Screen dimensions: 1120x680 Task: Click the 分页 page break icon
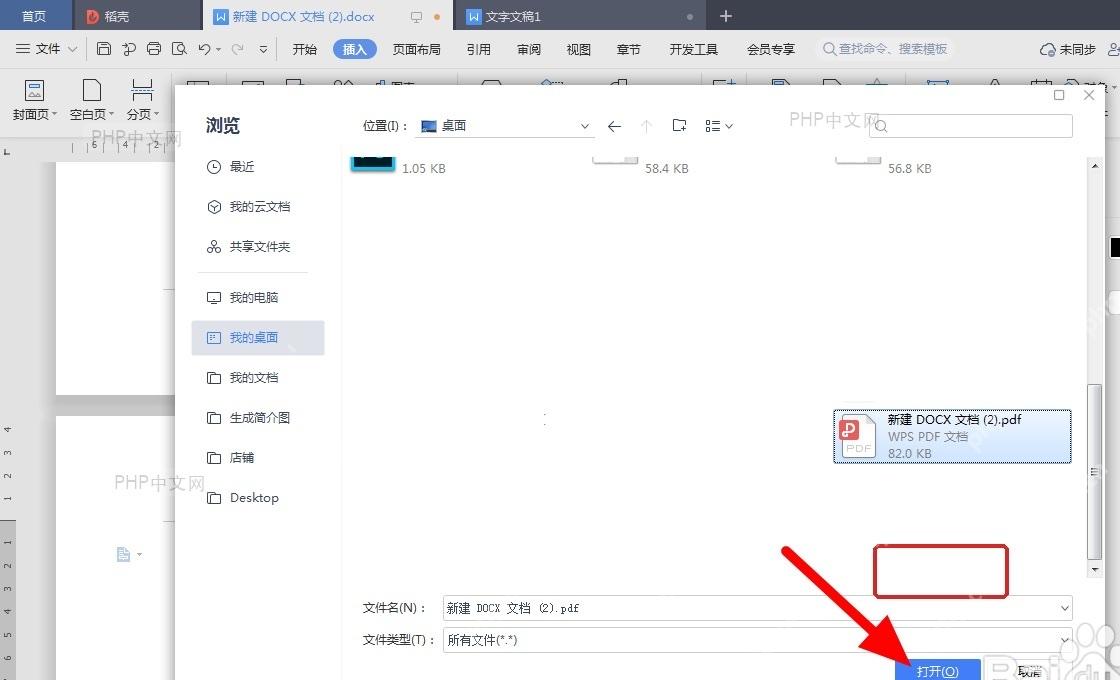click(x=142, y=90)
